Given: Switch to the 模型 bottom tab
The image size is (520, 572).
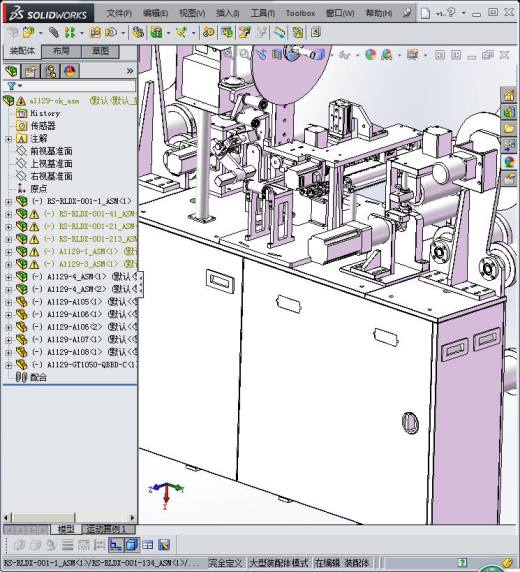Looking at the screenshot, I should 66,529.
